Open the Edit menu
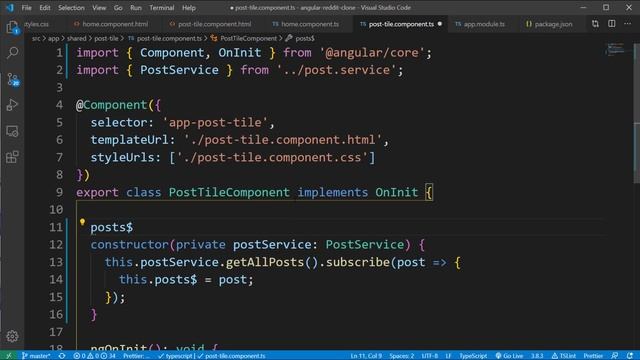Screen dimensions: 640x360 pos(45,8)
